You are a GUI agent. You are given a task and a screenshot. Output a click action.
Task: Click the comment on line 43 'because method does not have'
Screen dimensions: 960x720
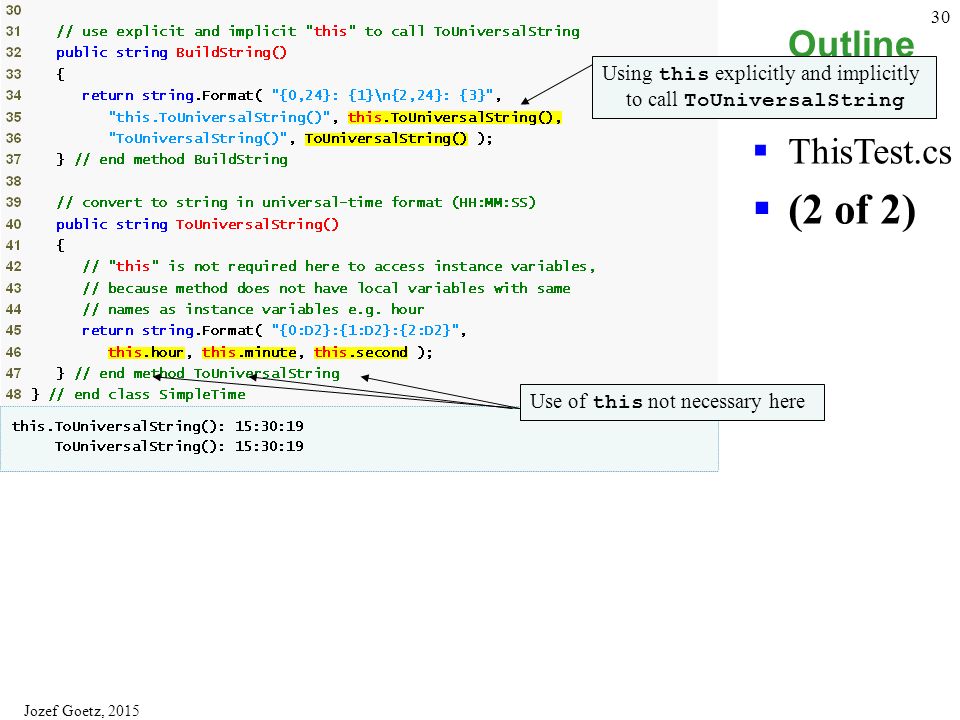[326, 288]
